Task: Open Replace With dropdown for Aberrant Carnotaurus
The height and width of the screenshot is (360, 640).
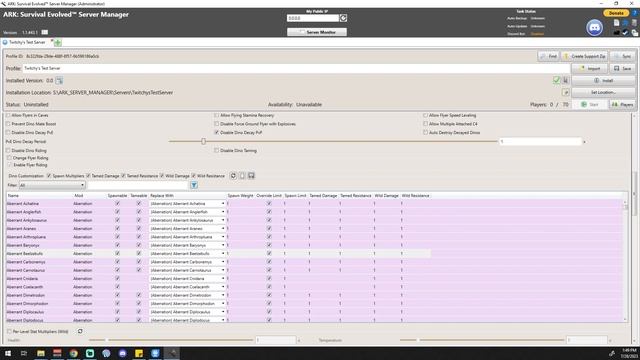Action: click(223, 270)
